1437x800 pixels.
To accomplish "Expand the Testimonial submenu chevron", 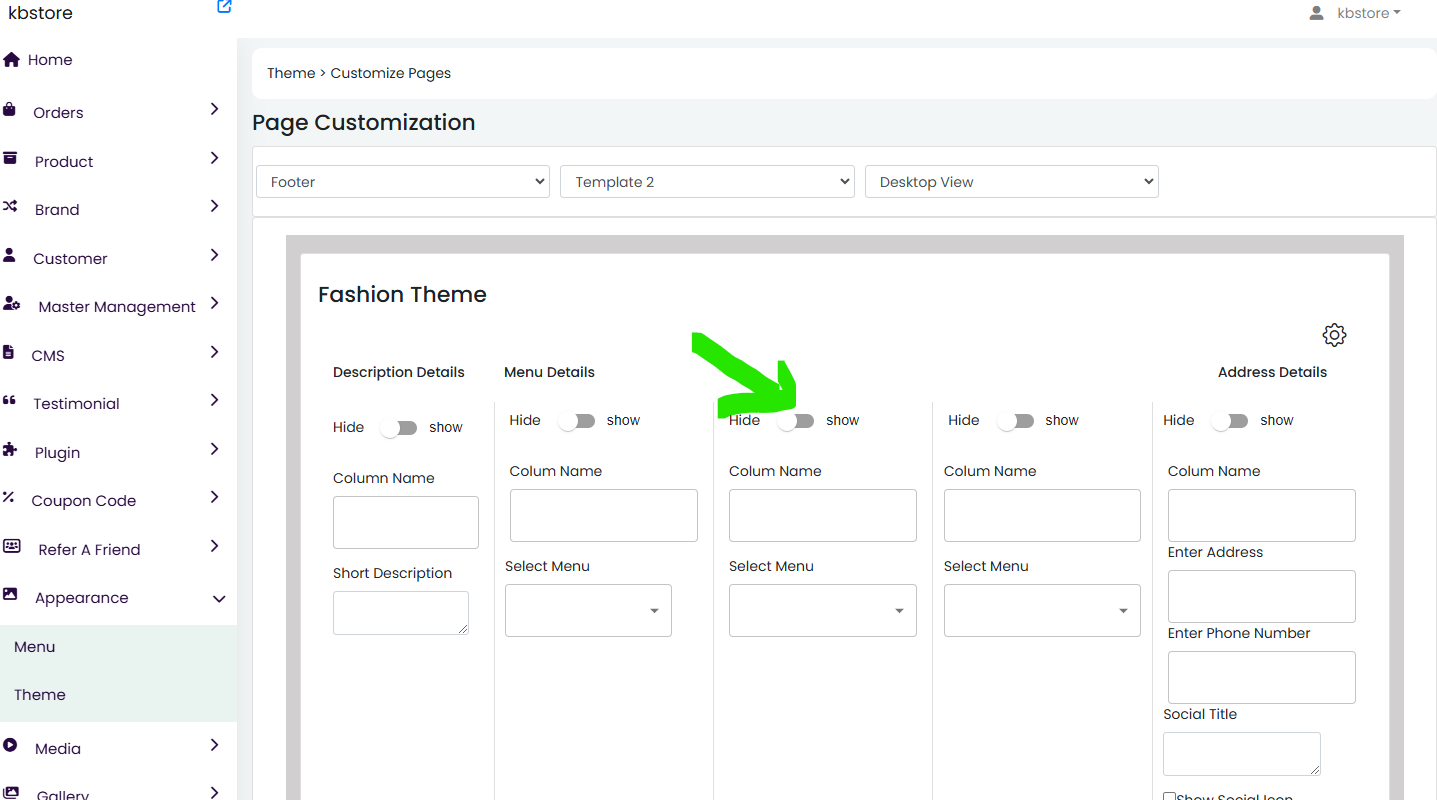I will pyautogui.click(x=214, y=400).
